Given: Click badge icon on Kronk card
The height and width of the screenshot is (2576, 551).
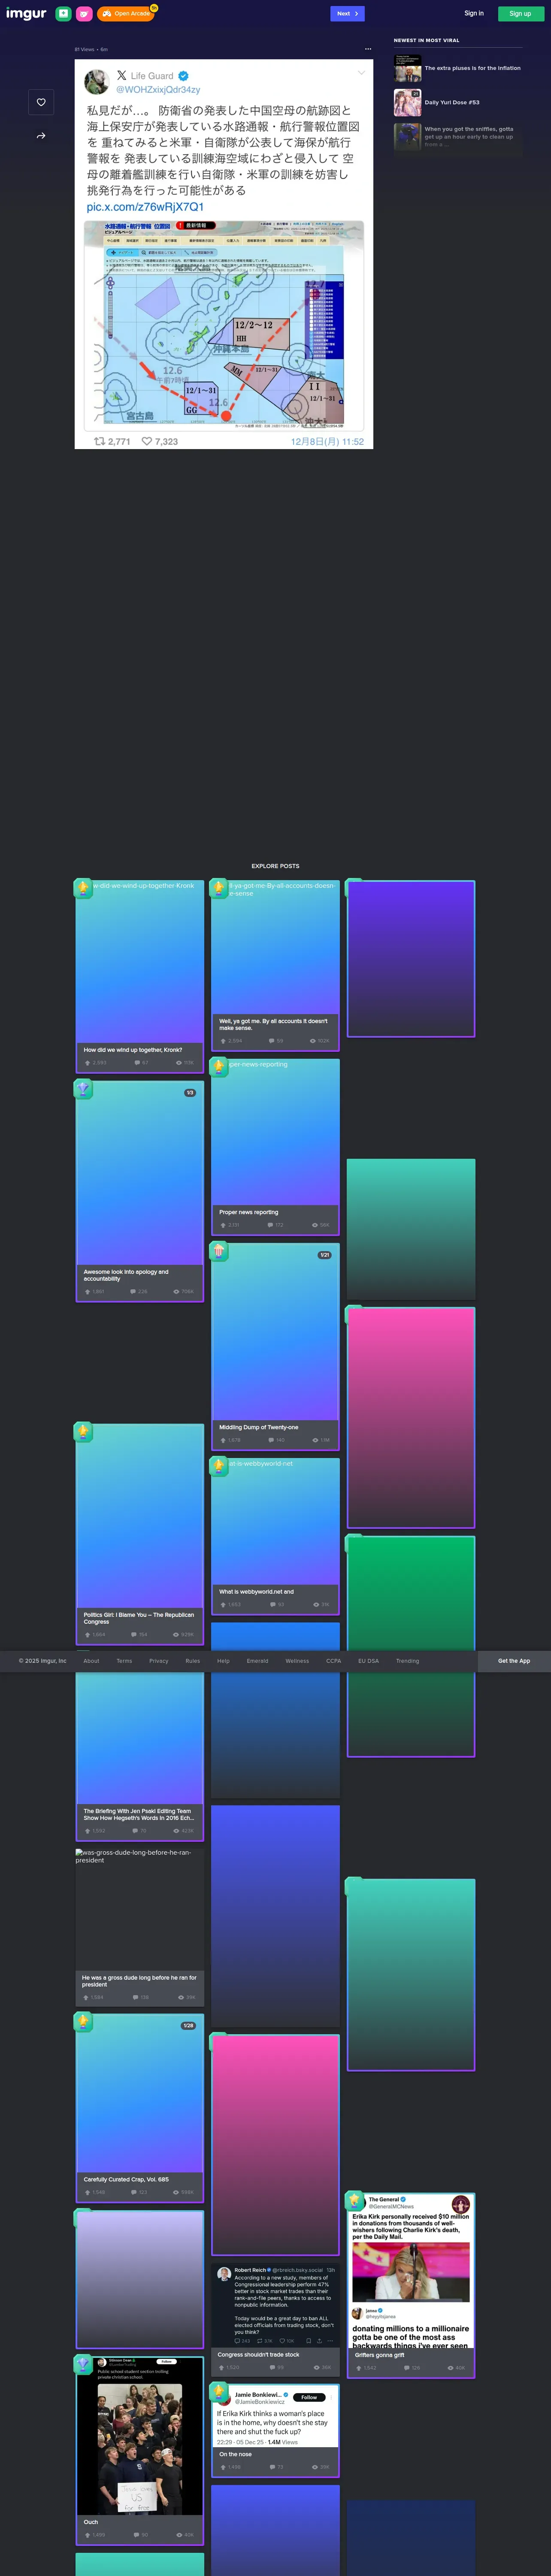Looking at the screenshot, I should (x=83, y=887).
